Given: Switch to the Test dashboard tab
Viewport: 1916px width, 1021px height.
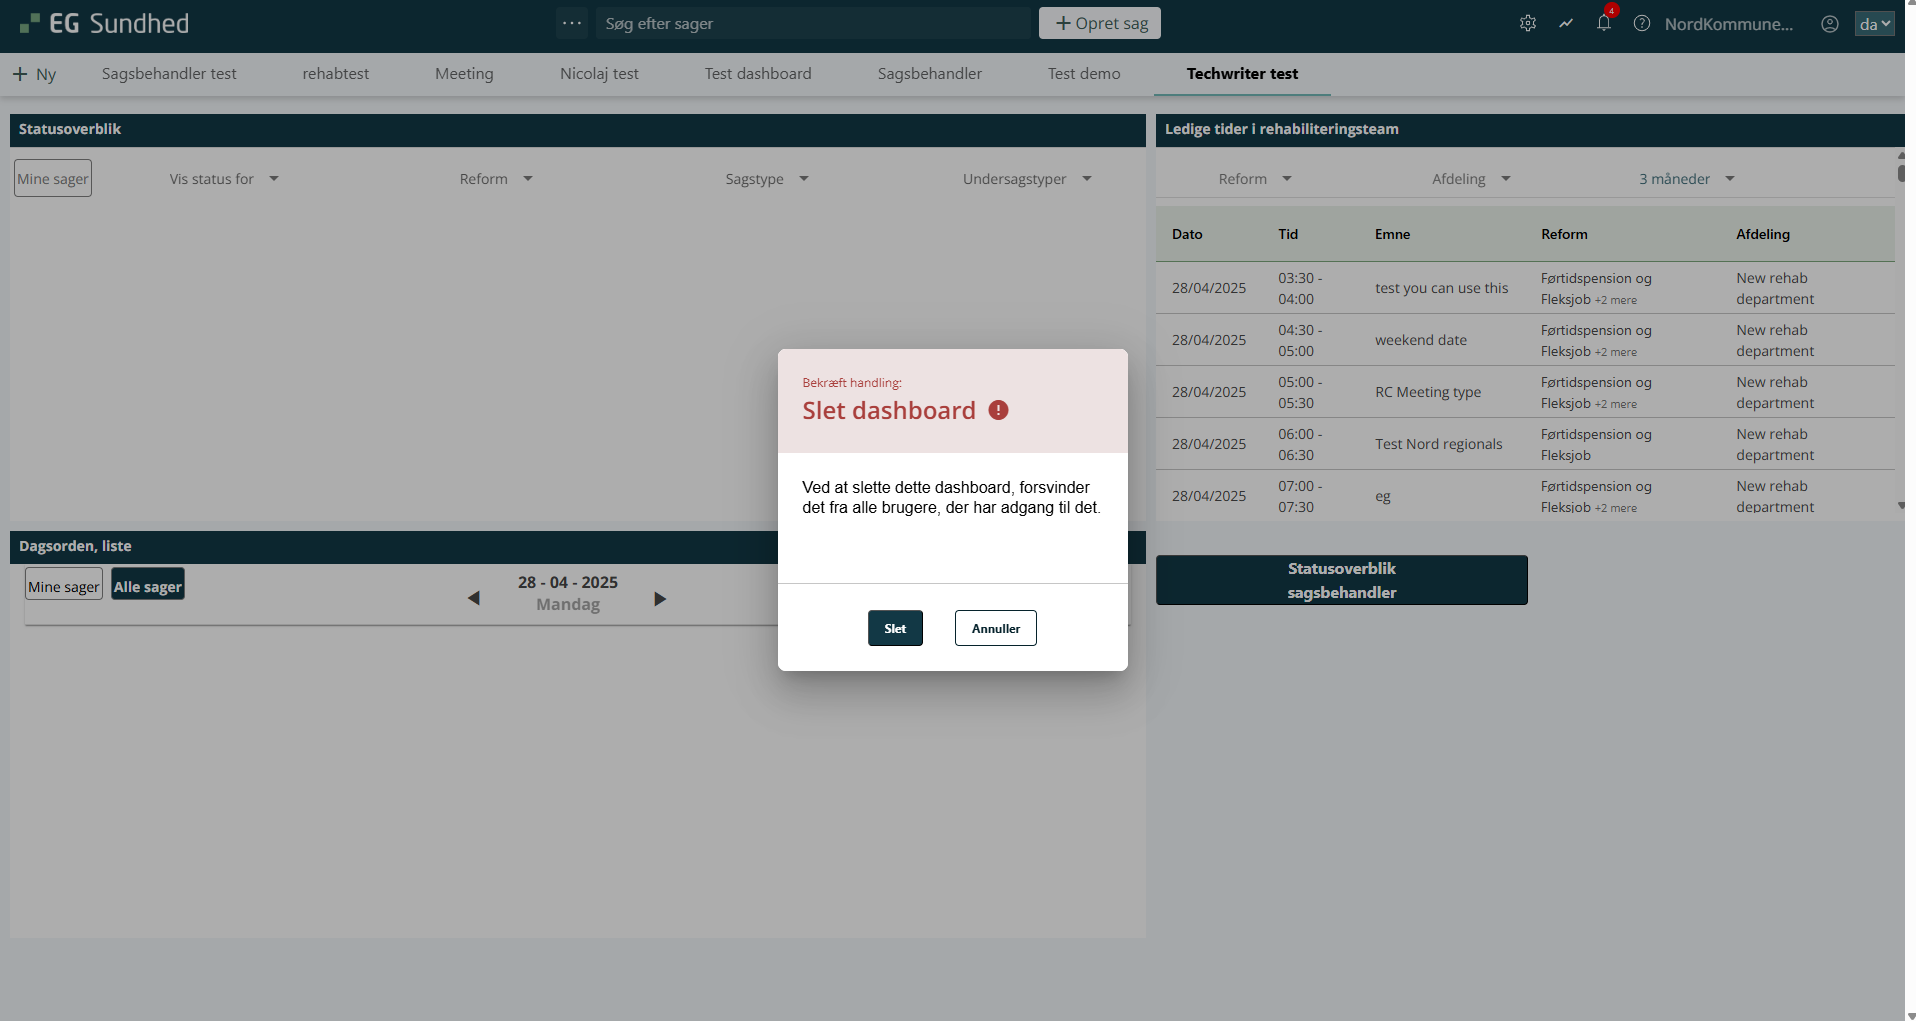Looking at the screenshot, I should (758, 74).
